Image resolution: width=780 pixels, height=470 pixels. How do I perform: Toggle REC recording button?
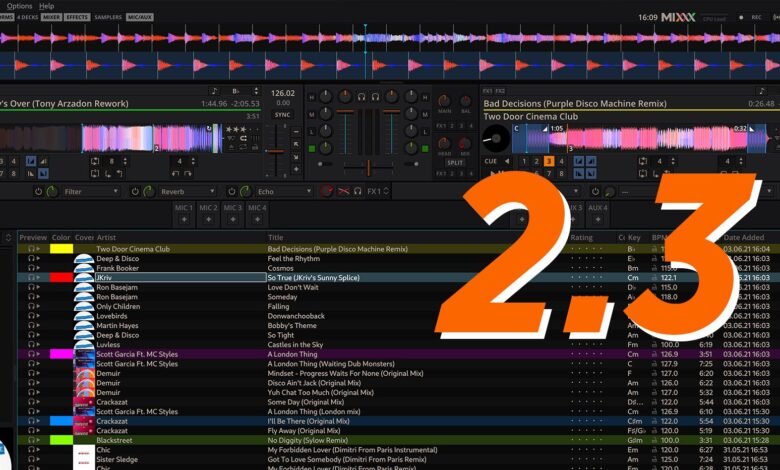(x=756, y=17)
